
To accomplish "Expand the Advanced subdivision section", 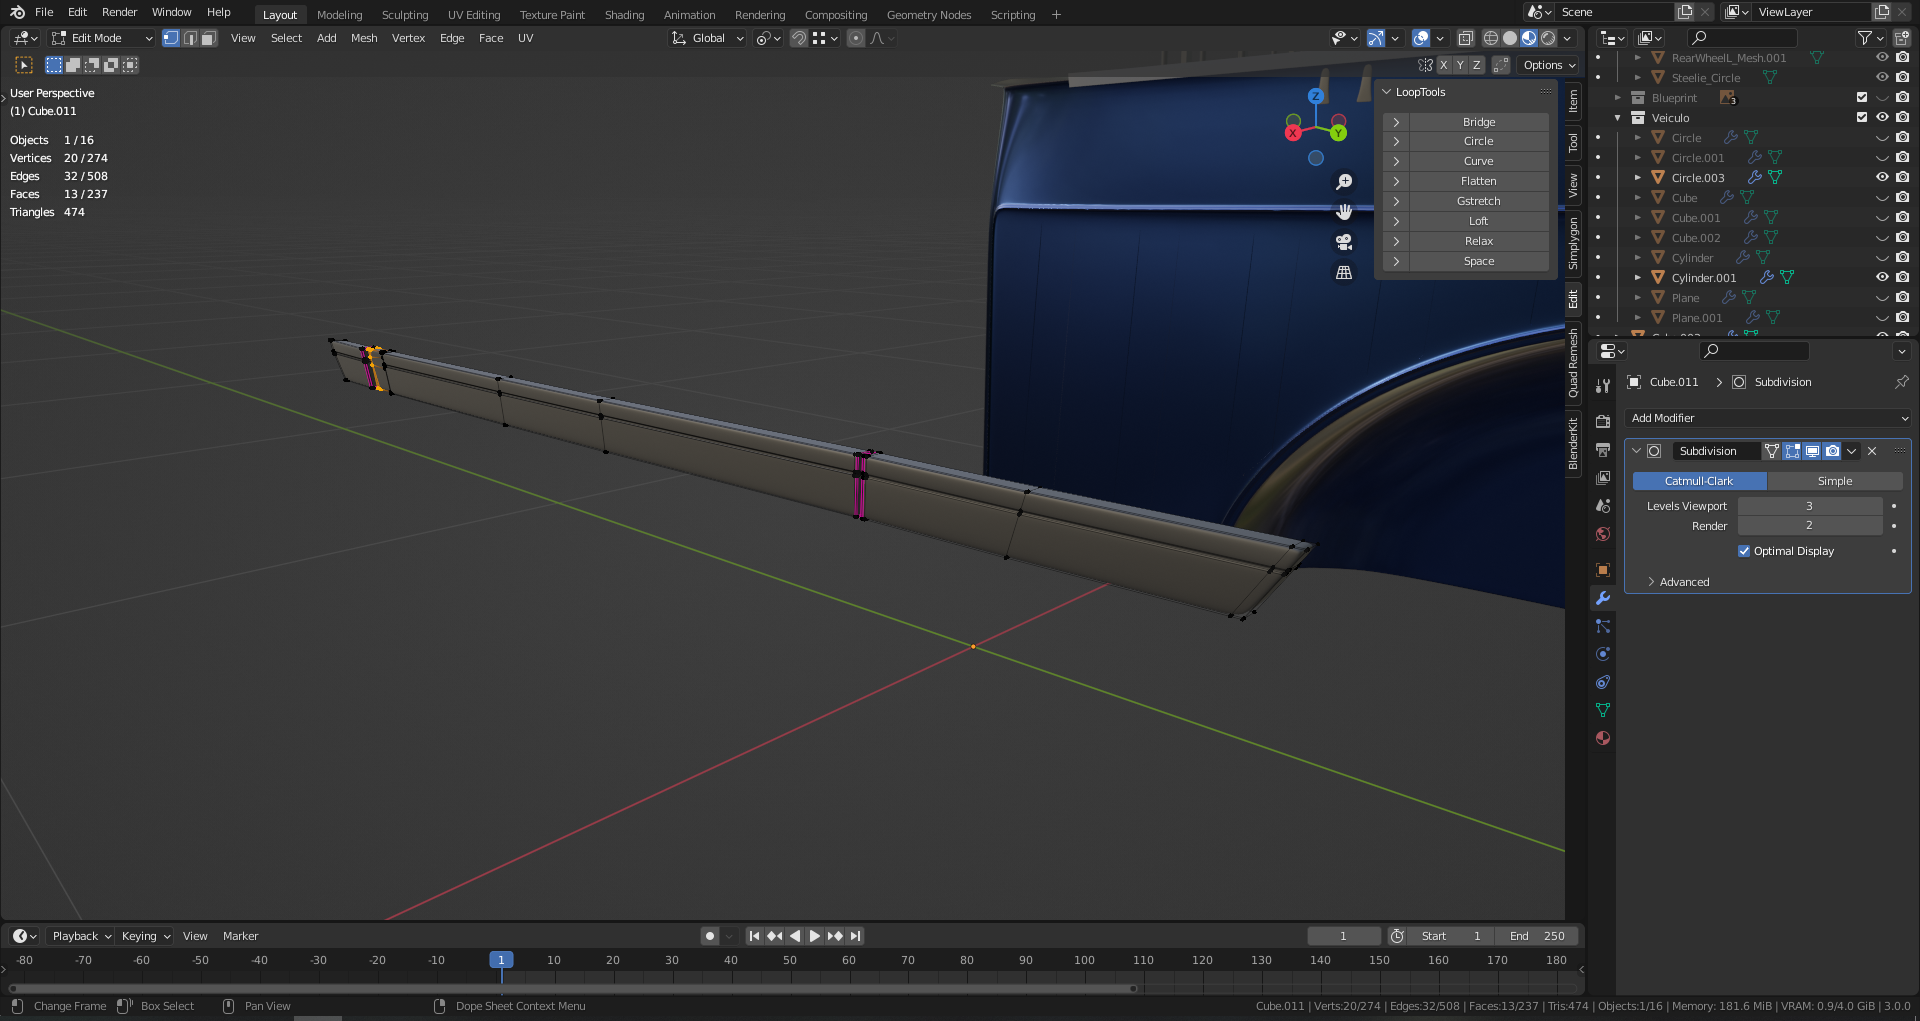I will coord(1684,582).
